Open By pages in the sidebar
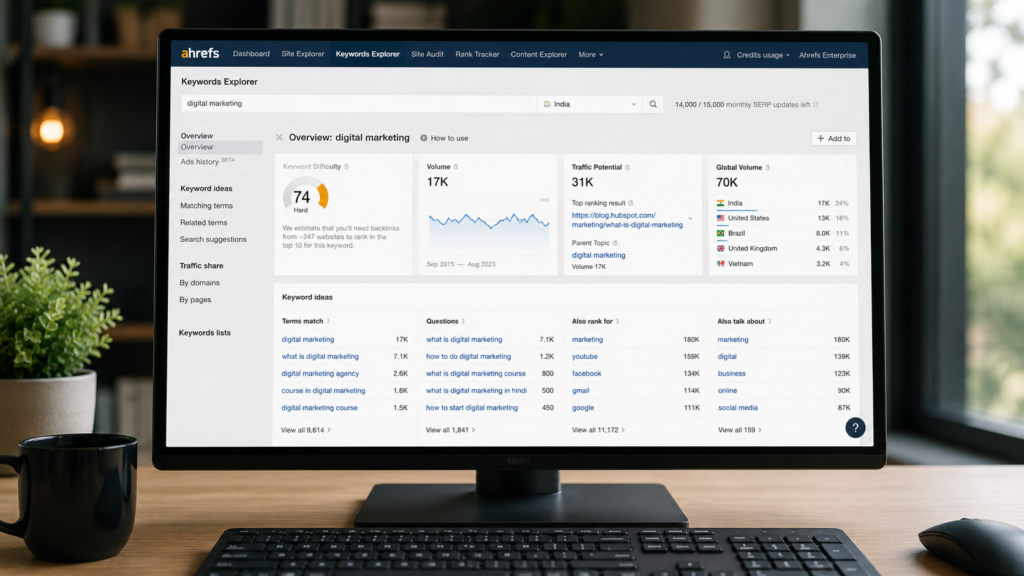 click(195, 300)
